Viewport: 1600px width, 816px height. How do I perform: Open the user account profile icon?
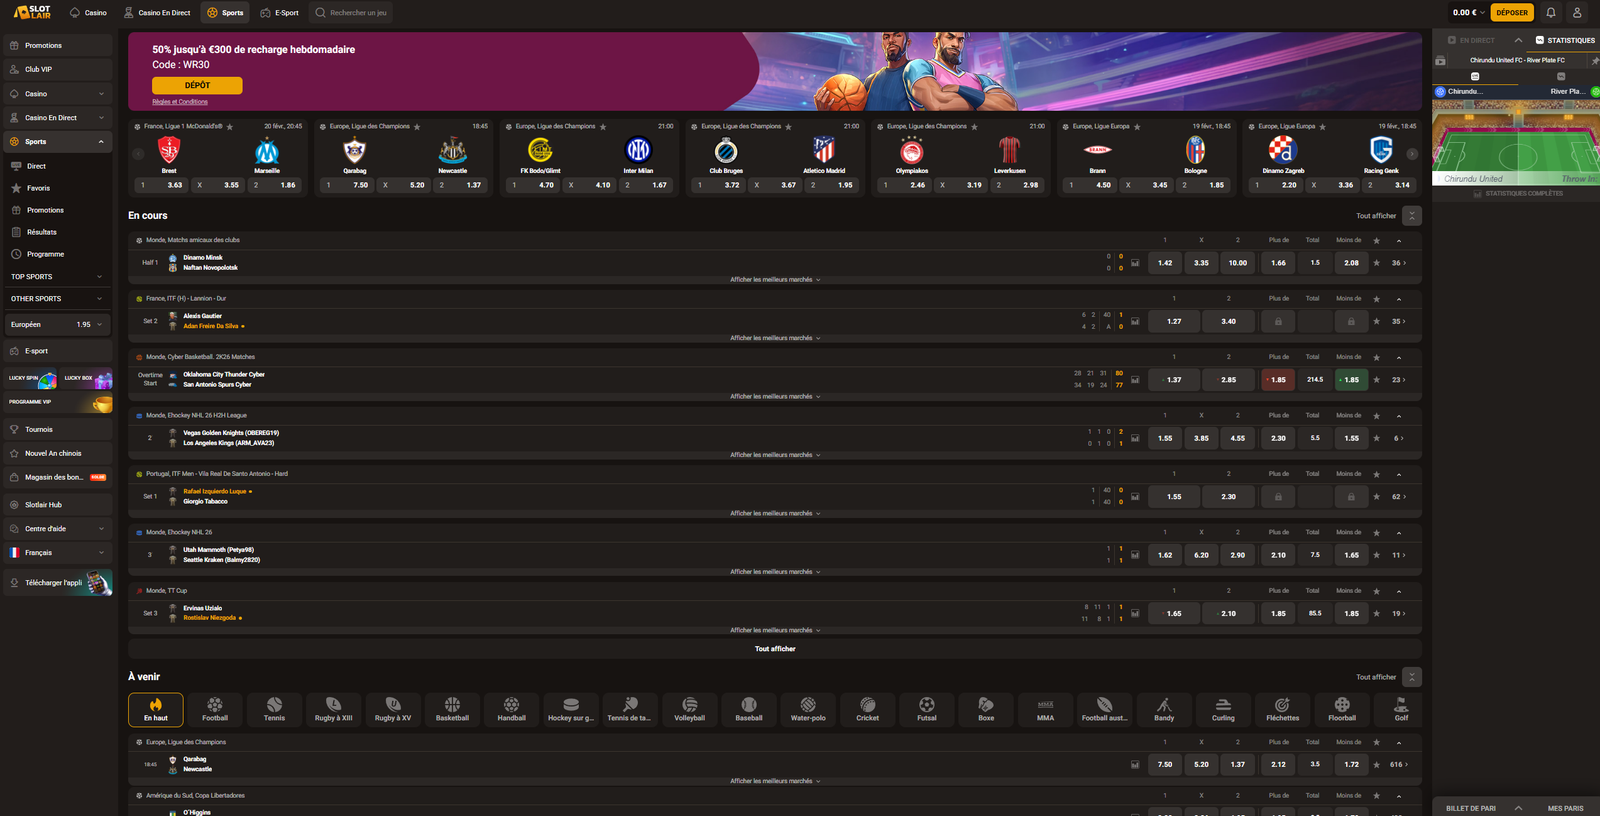point(1577,13)
